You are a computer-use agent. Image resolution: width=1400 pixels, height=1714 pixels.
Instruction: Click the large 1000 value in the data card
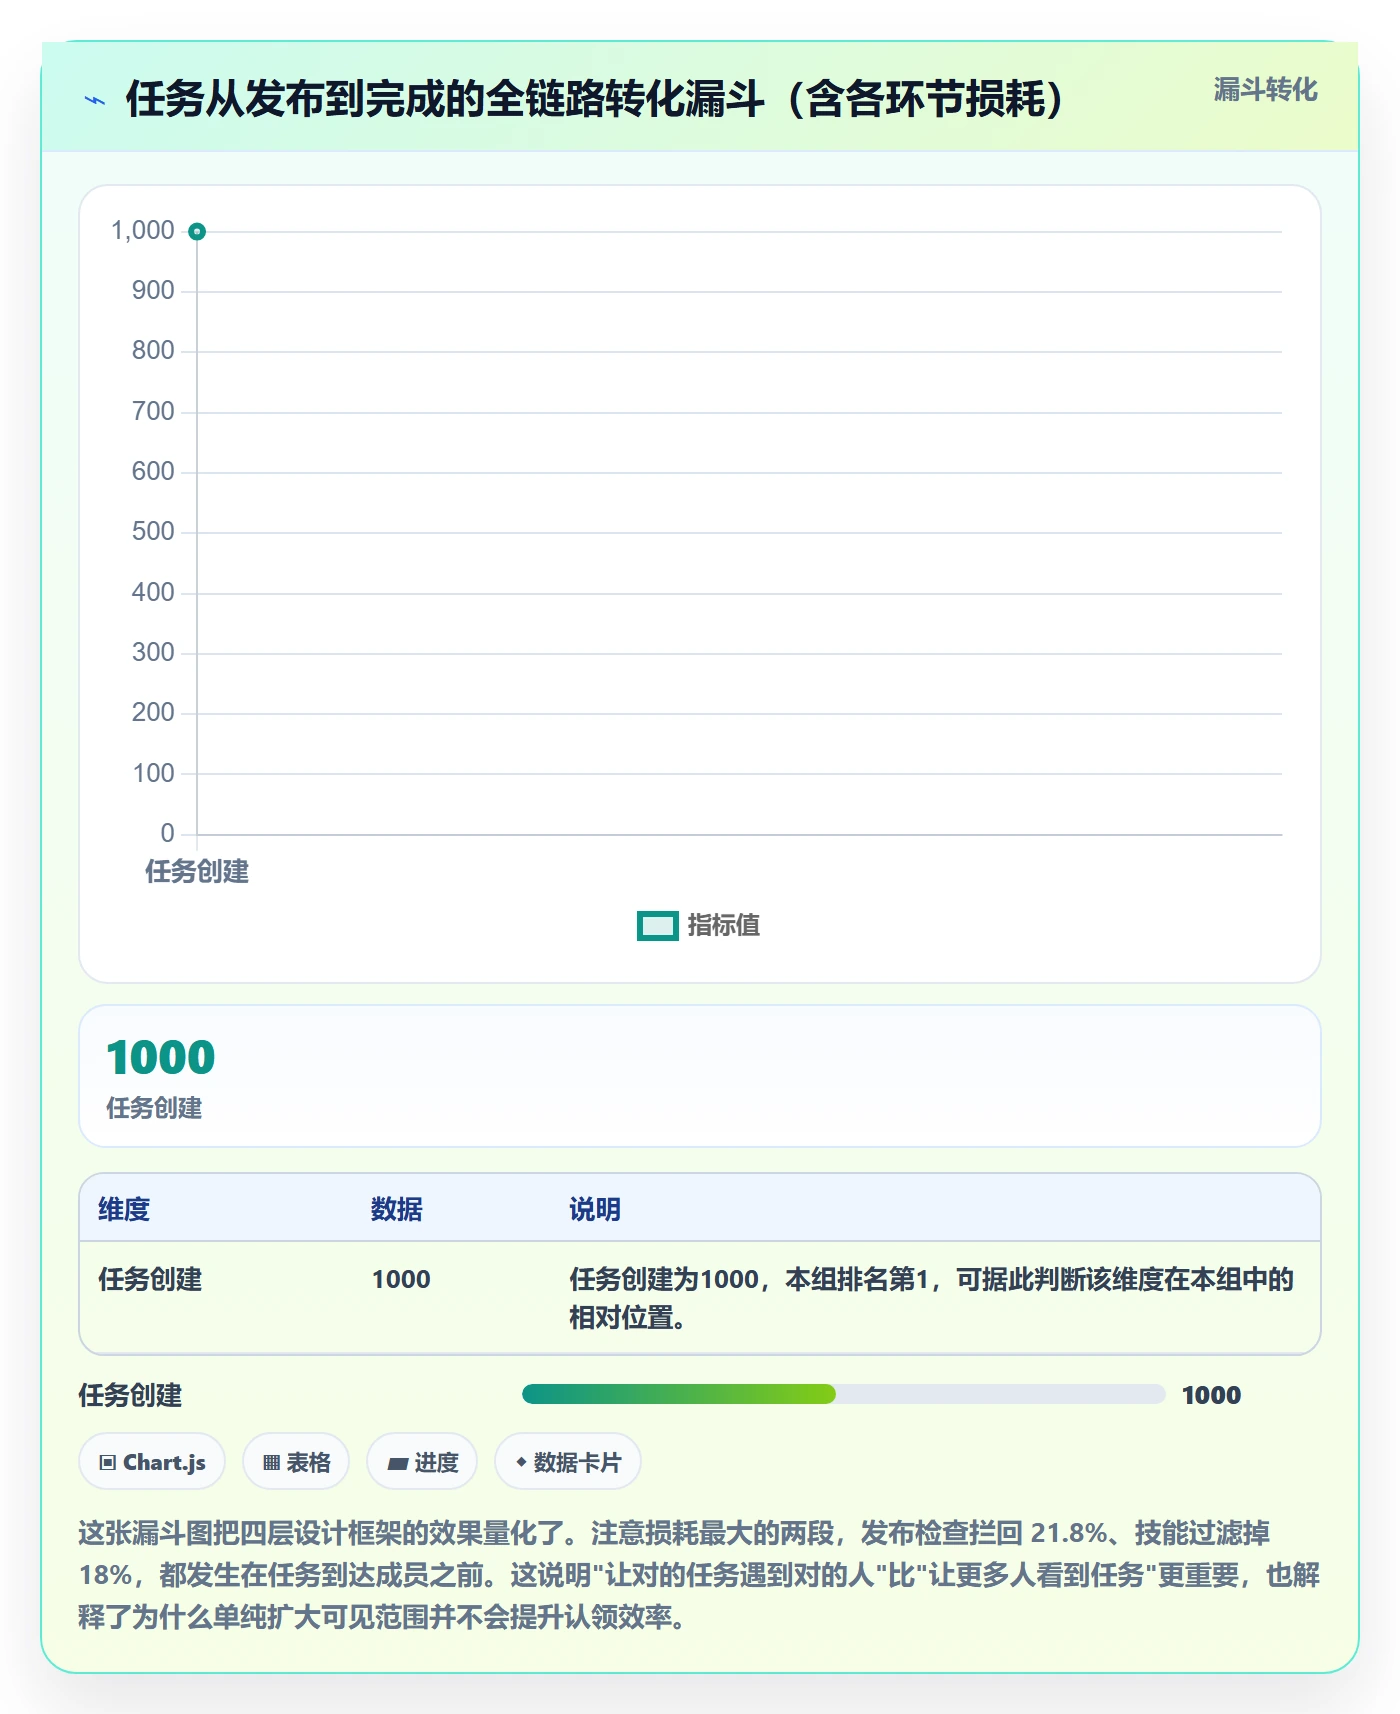tap(160, 1057)
